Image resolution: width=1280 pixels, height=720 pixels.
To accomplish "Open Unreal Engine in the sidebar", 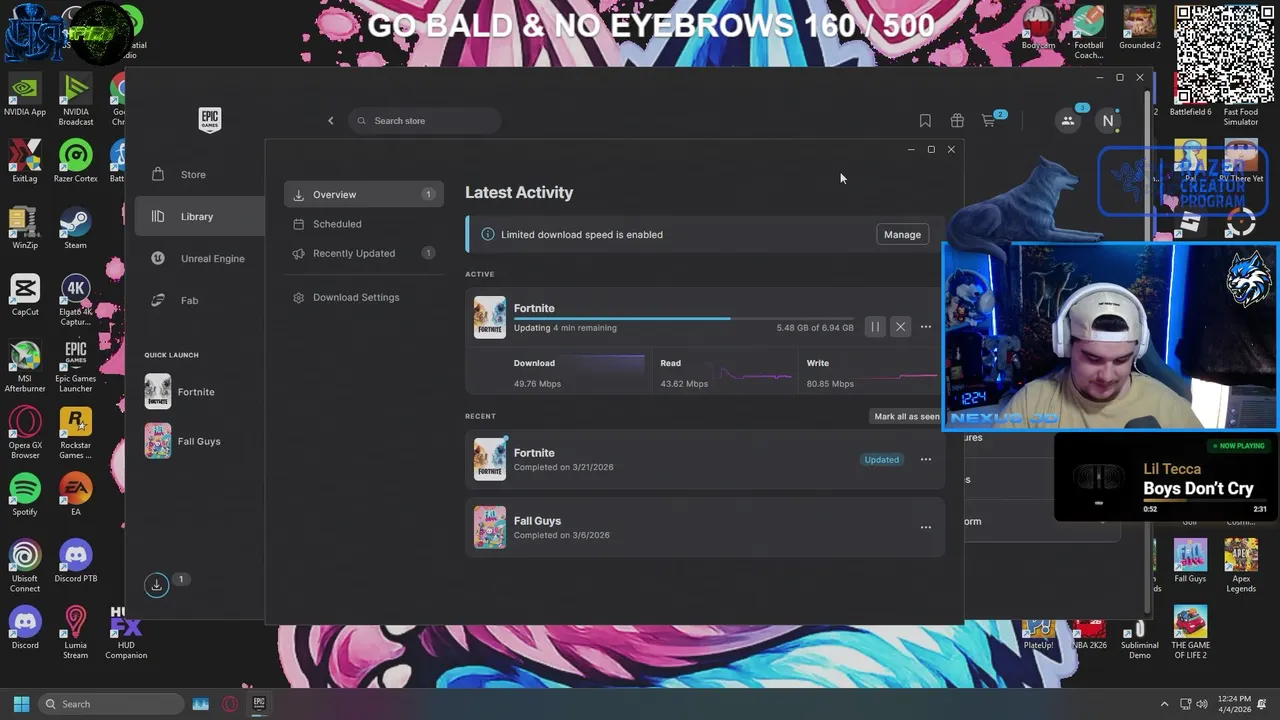I will (x=199, y=258).
